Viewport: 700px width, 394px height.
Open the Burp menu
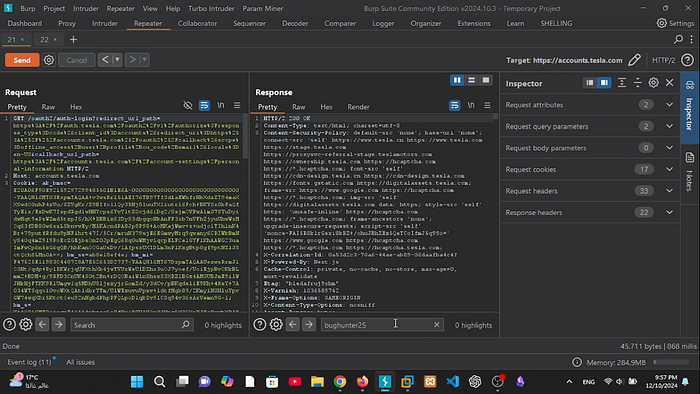tap(28, 8)
